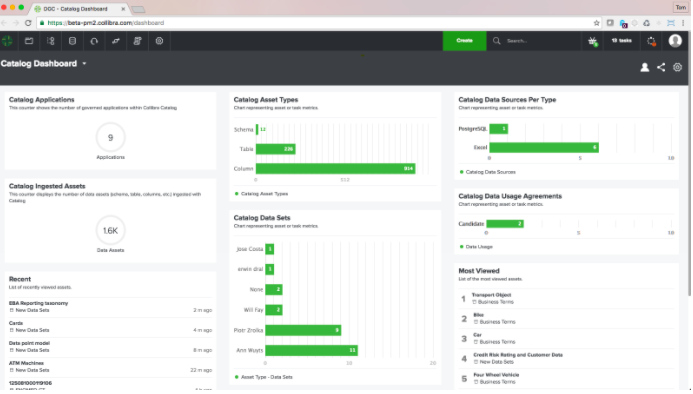Click the chart trends icon in navbar
This screenshot has width=693, height=394.
pos(116,41)
